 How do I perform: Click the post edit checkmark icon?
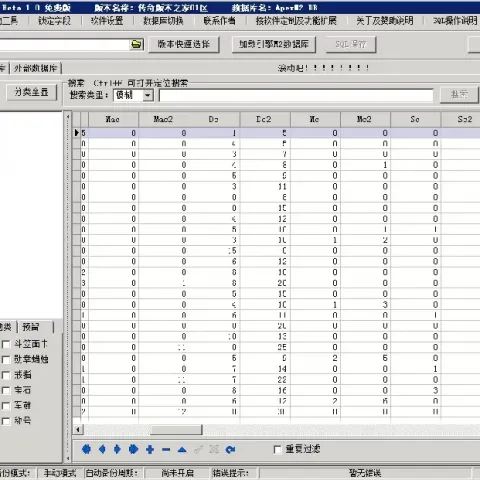coord(198,449)
